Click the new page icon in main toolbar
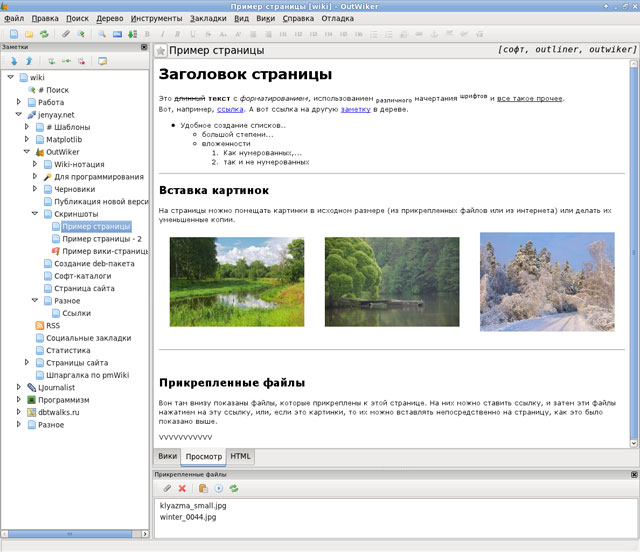640x552 pixels. pos(13,33)
